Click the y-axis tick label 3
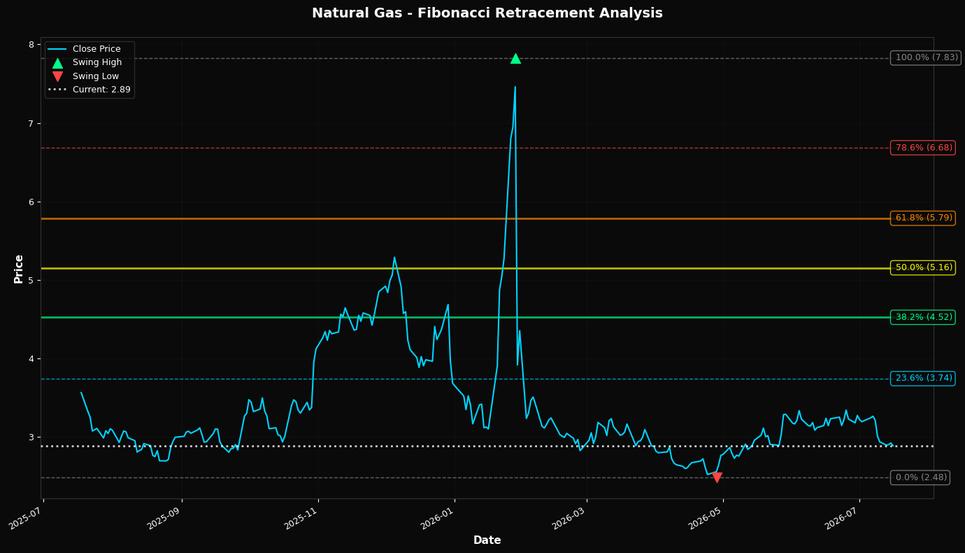The width and height of the screenshot is (965, 553). pyautogui.click(x=31, y=437)
